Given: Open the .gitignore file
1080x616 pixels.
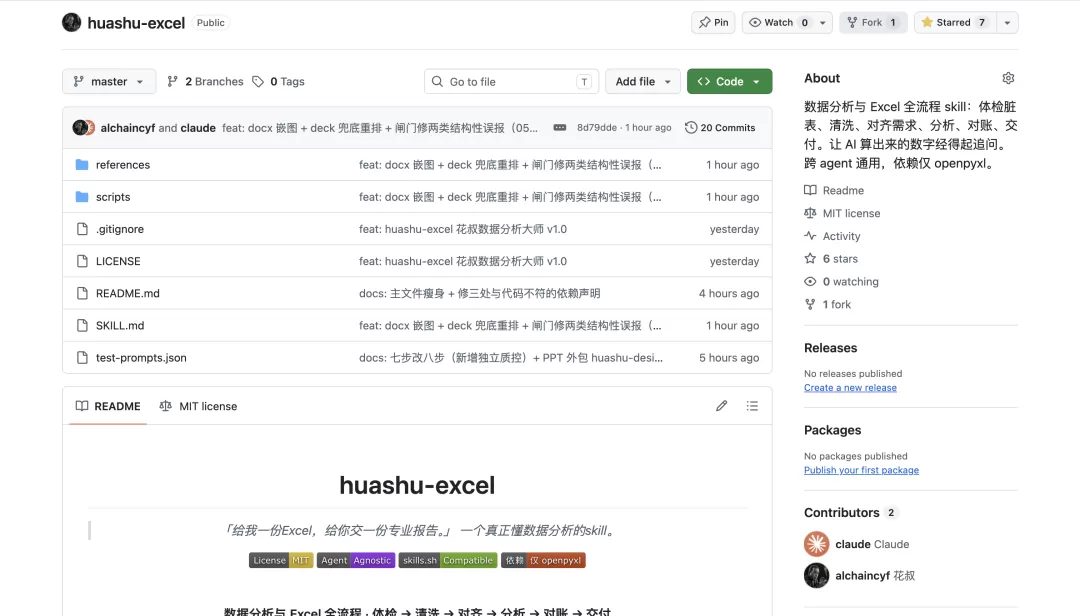Looking at the screenshot, I should pos(120,229).
